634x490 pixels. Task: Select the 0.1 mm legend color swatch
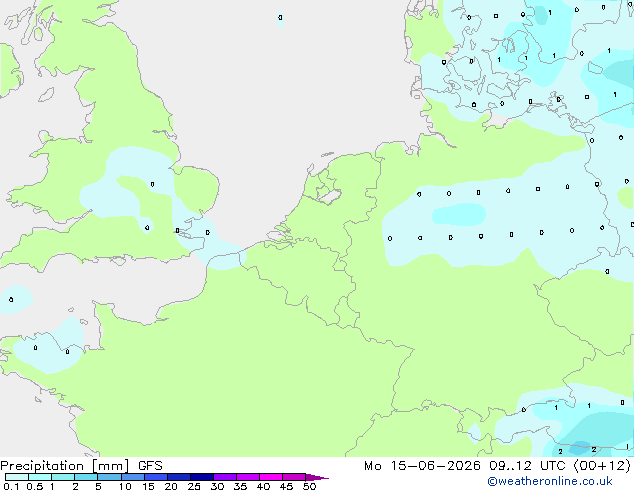17,477
